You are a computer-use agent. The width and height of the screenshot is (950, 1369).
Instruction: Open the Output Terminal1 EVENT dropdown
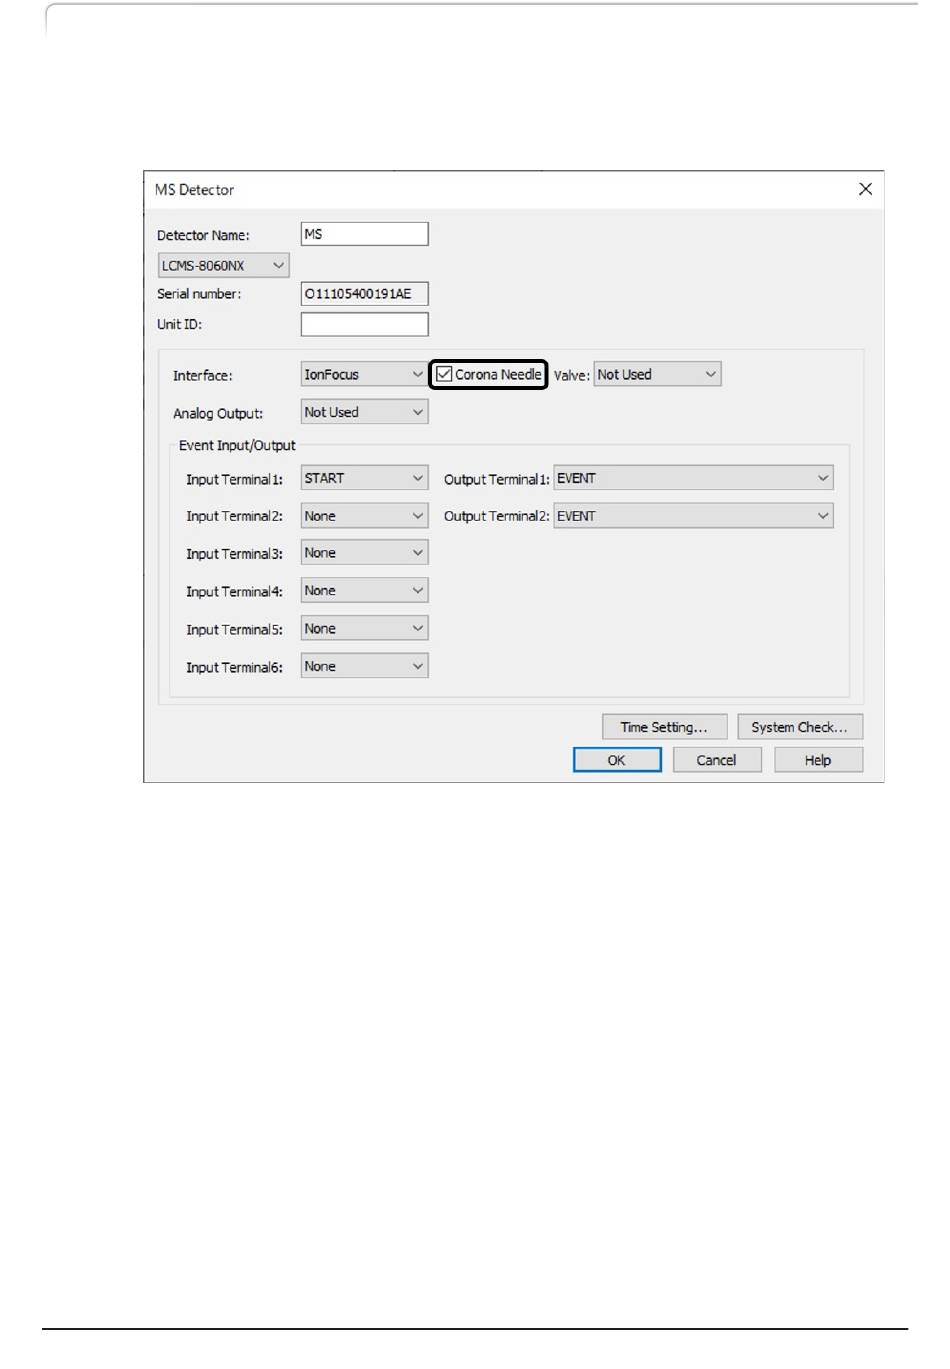click(694, 479)
